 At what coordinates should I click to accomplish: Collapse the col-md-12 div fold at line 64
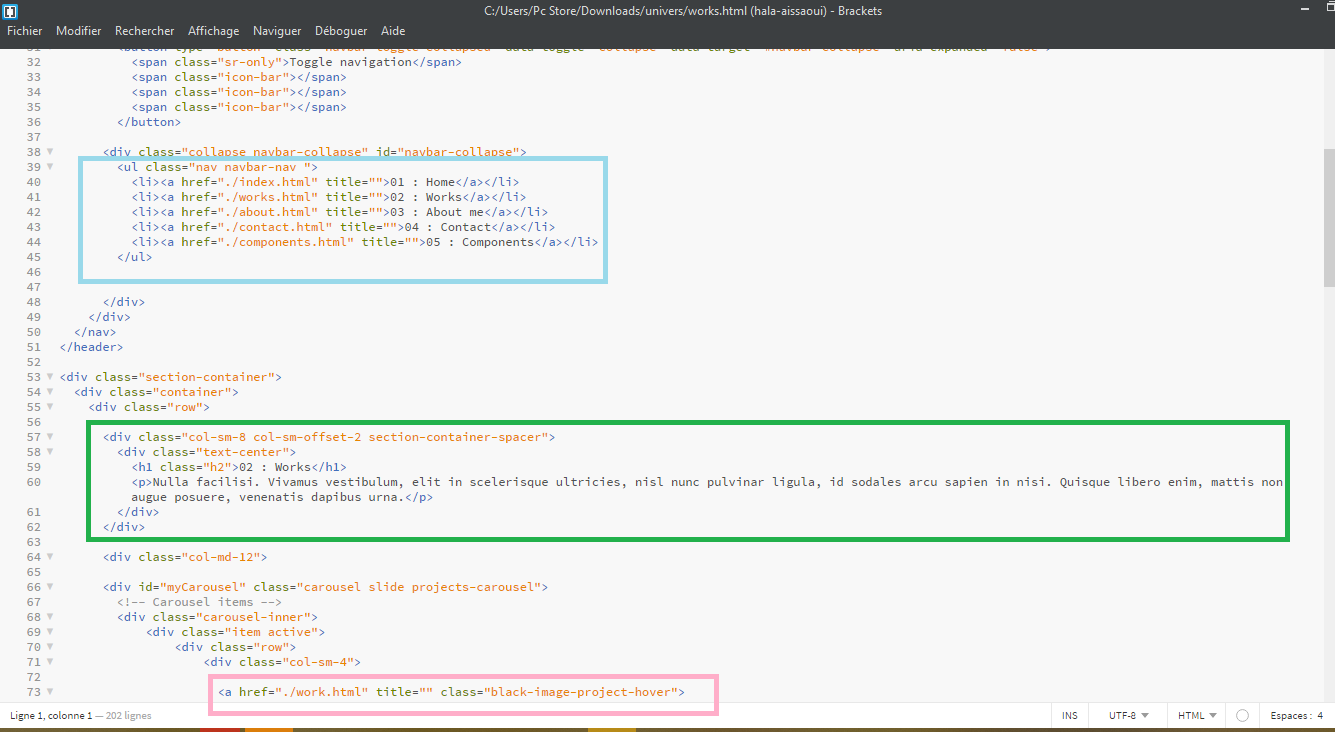[x=49, y=557]
